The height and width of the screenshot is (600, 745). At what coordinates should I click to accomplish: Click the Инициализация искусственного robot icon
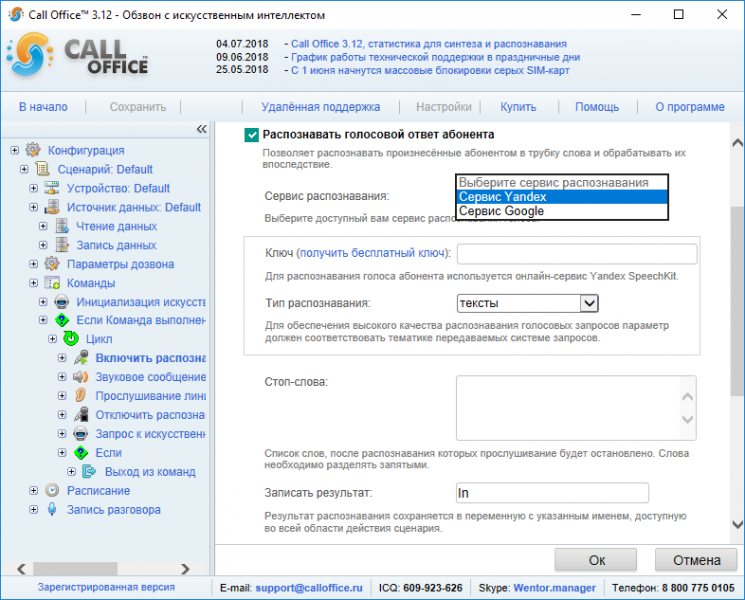coord(62,302)
